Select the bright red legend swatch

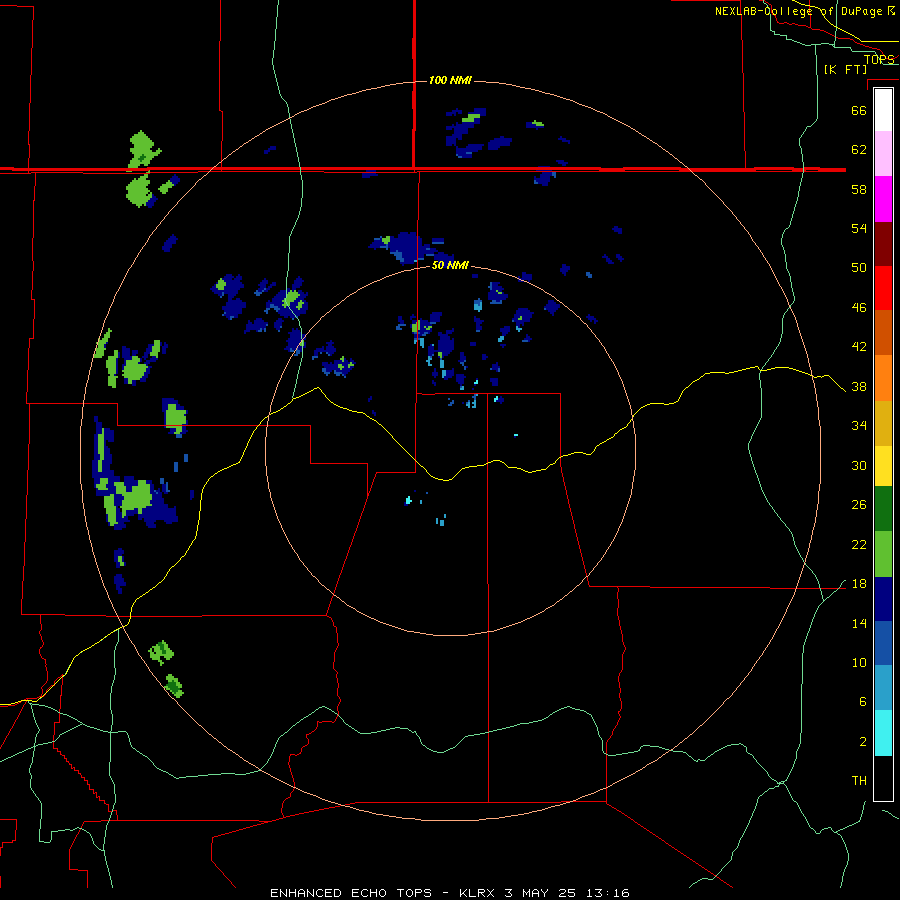point(883,288)
